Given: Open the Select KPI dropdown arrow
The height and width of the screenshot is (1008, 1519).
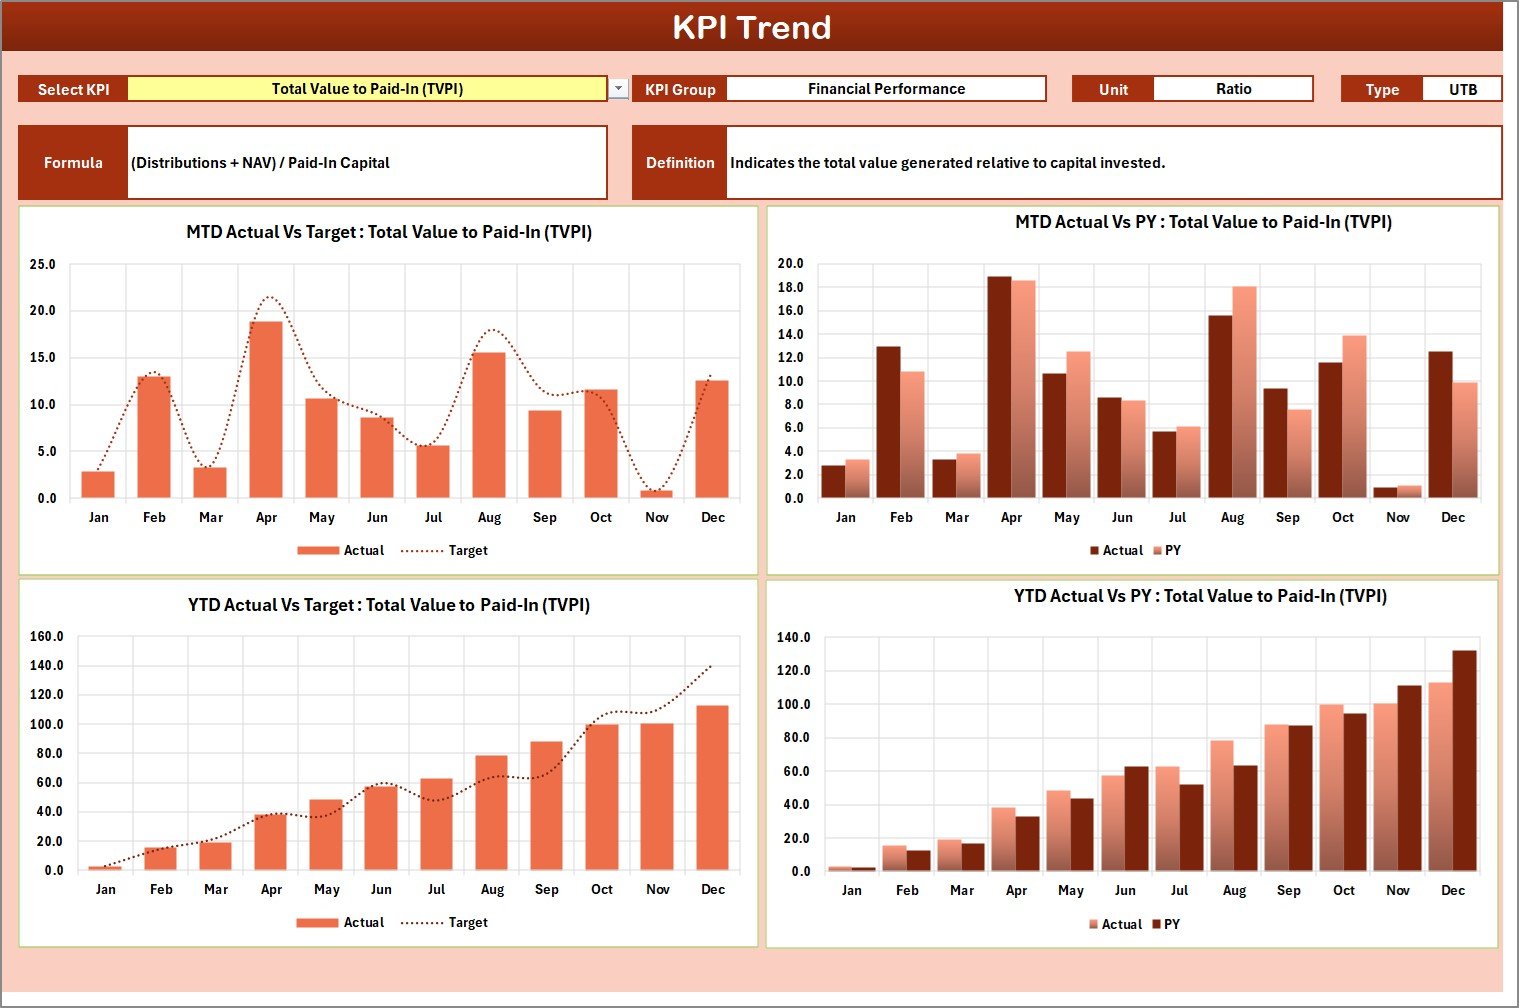Looking at the screenshot, I should click(619, 89).
